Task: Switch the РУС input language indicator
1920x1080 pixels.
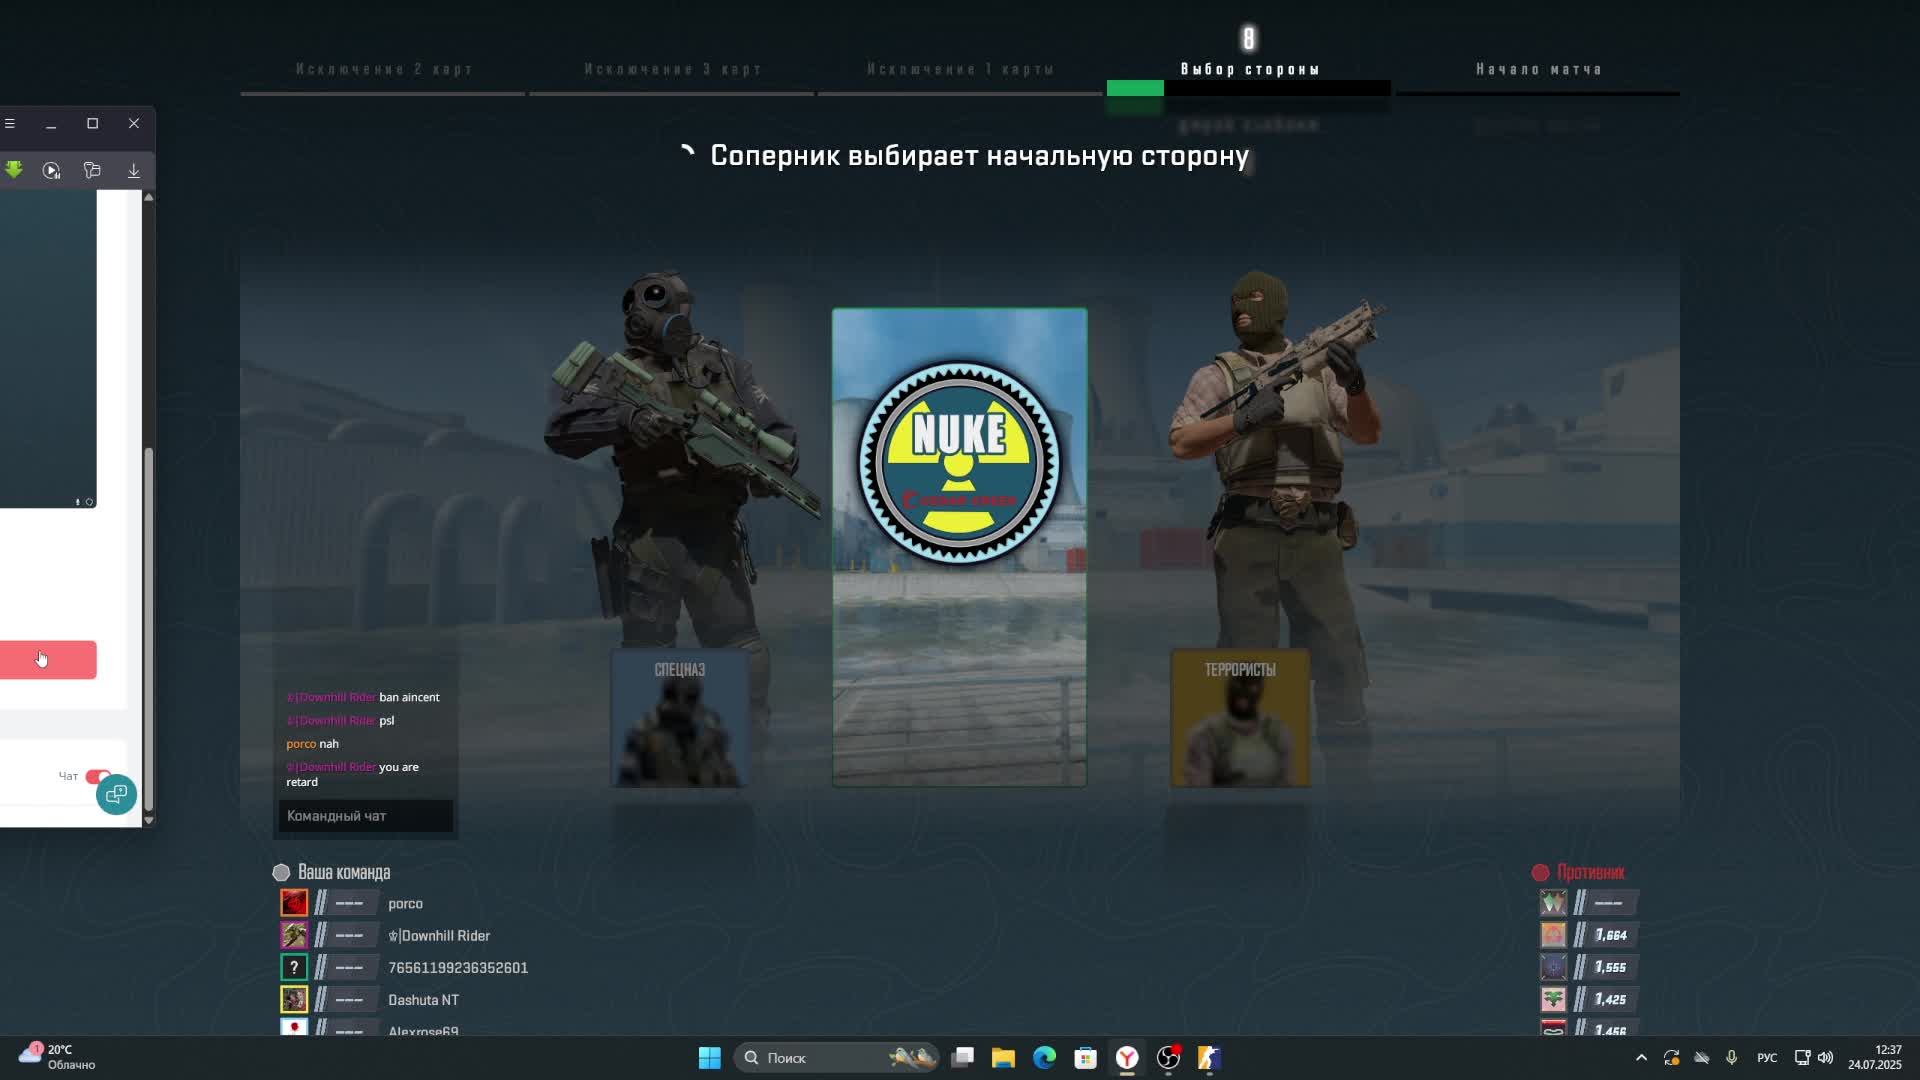Action: point(1767,1058)
